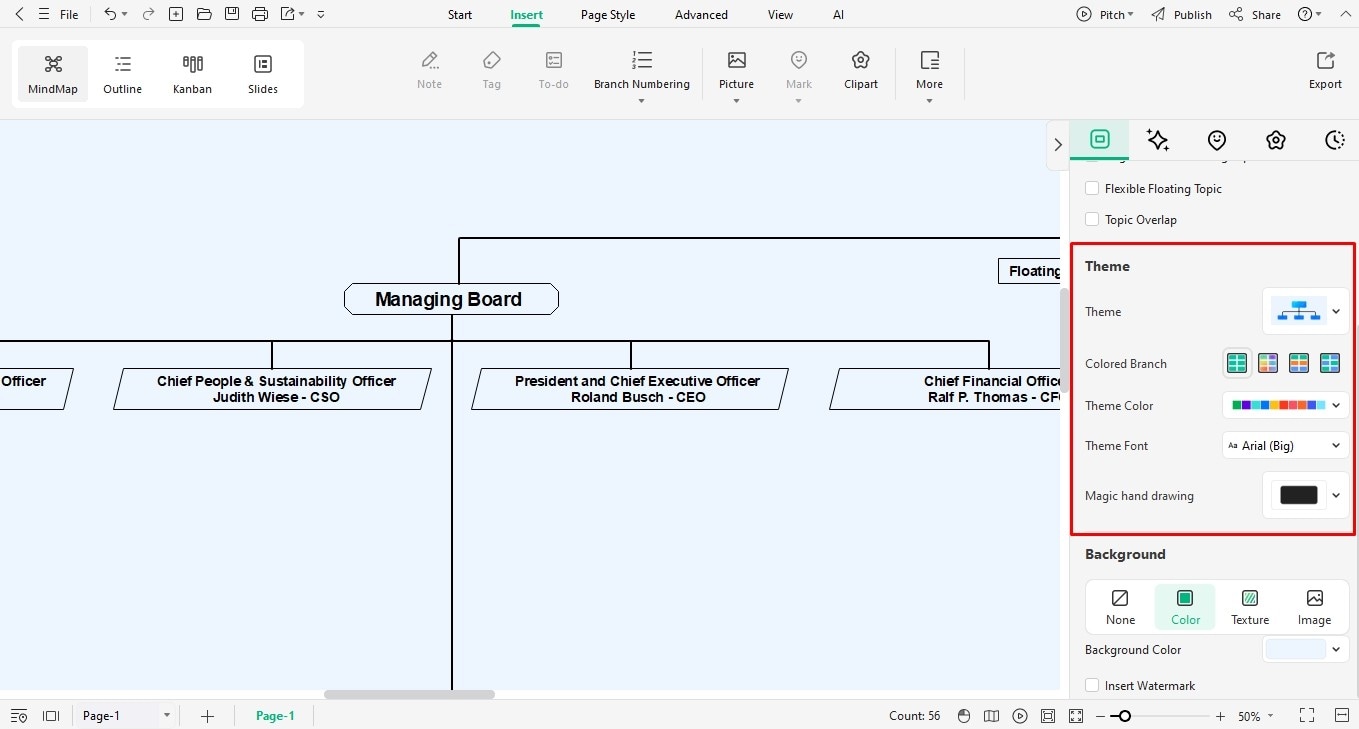Toggle Topic Overlap checkbox
The height and width of the screenshot is (729, 1359).
tap(1092, 219)
